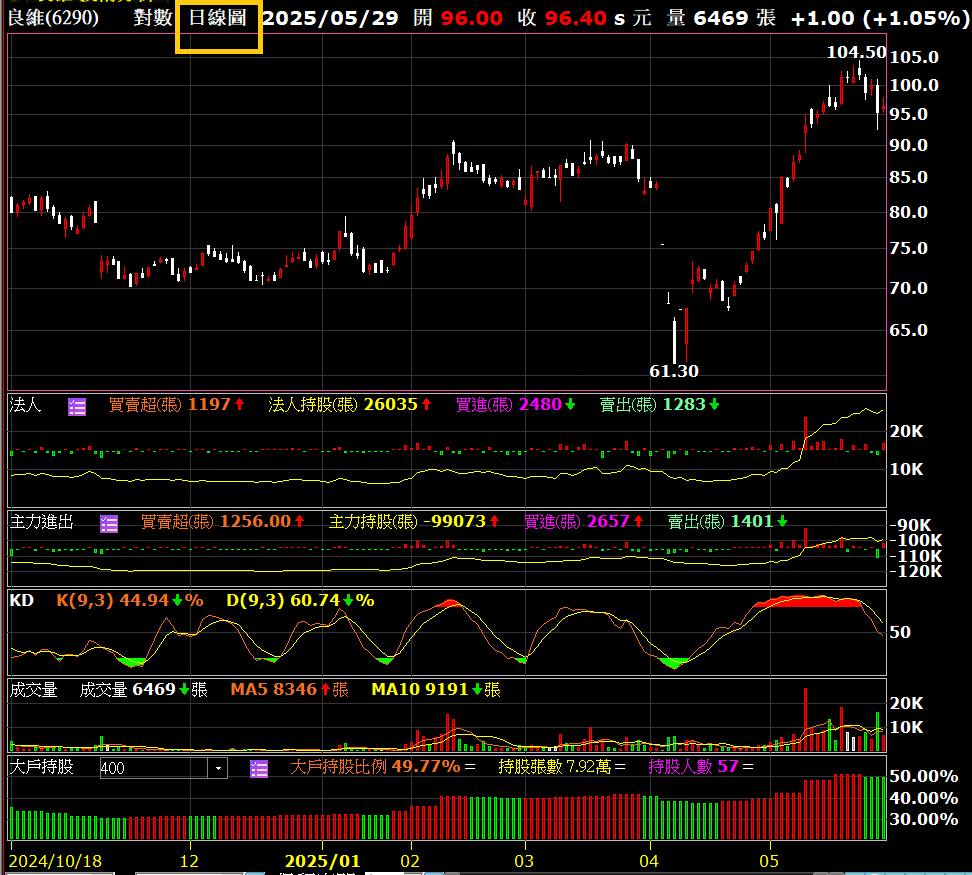Click the 成交量 panel title
The height and width of the screenshot is (875, 972).
tap(33, 690)
